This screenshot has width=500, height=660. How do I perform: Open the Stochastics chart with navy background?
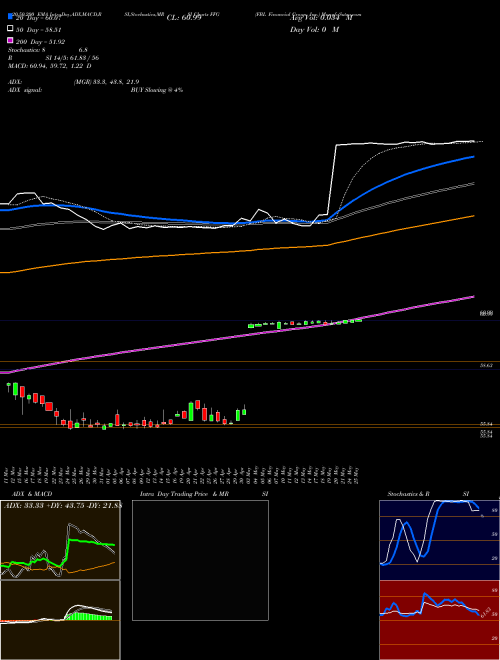click(439, 540)
